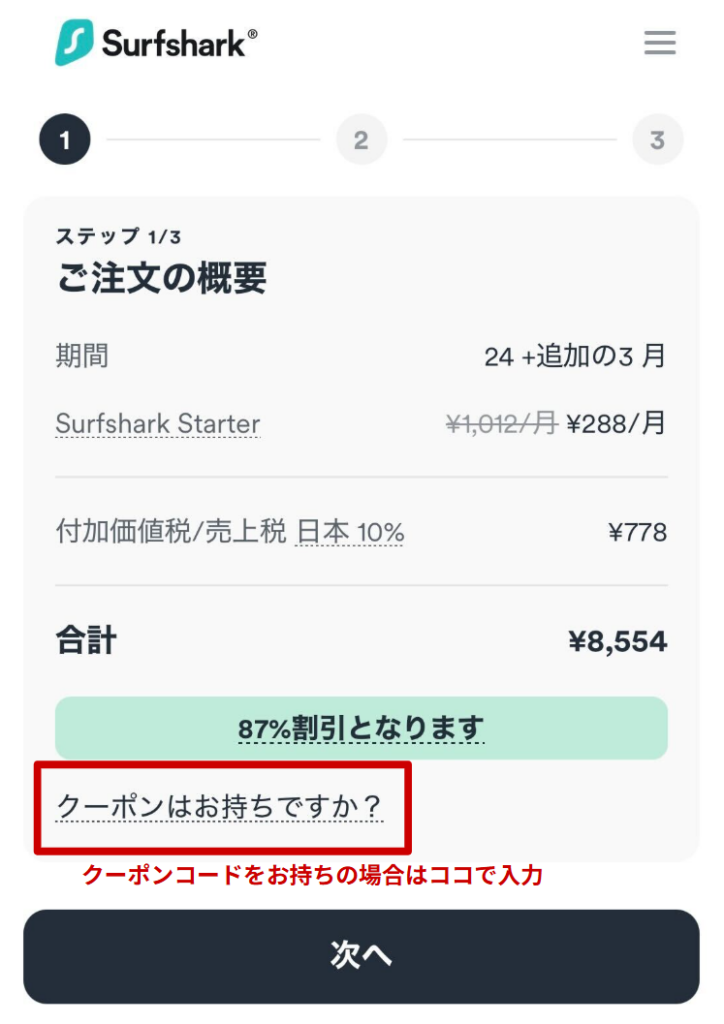This screenshot has width=724, height=1024.
Task: Jump to step 3 circle indicator
Action: [657, 140]
